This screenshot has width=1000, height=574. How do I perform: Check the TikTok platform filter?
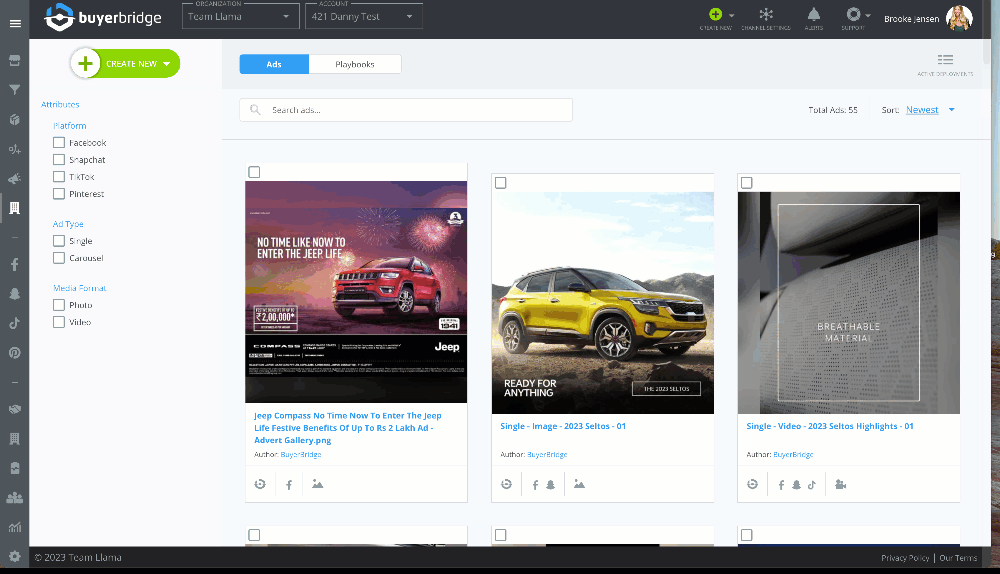point(59,177)
